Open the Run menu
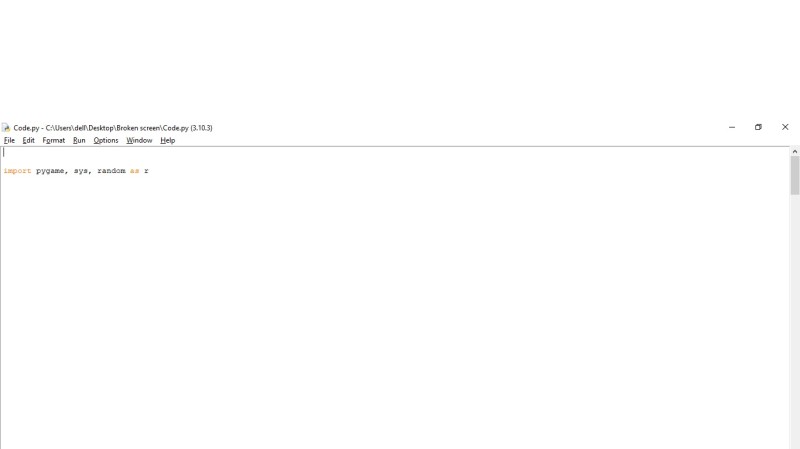800x449 pixels. pos(79,140)
